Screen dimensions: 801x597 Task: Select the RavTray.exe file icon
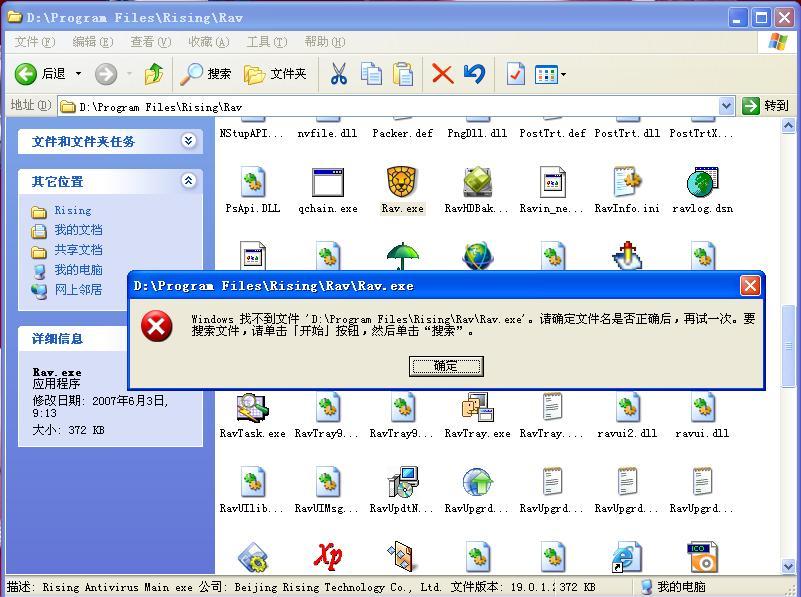coord(477,408)
